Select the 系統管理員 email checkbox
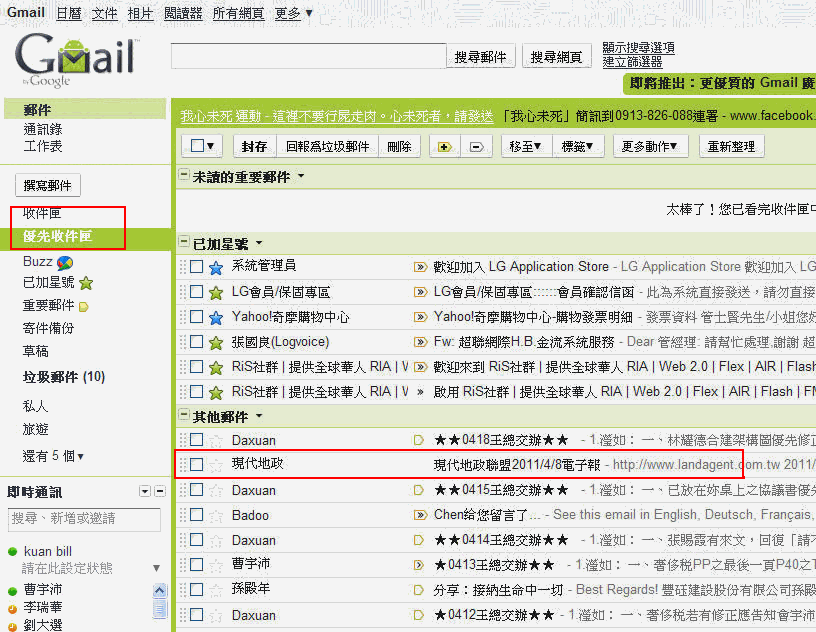816x632 pixels. [197, 267]
